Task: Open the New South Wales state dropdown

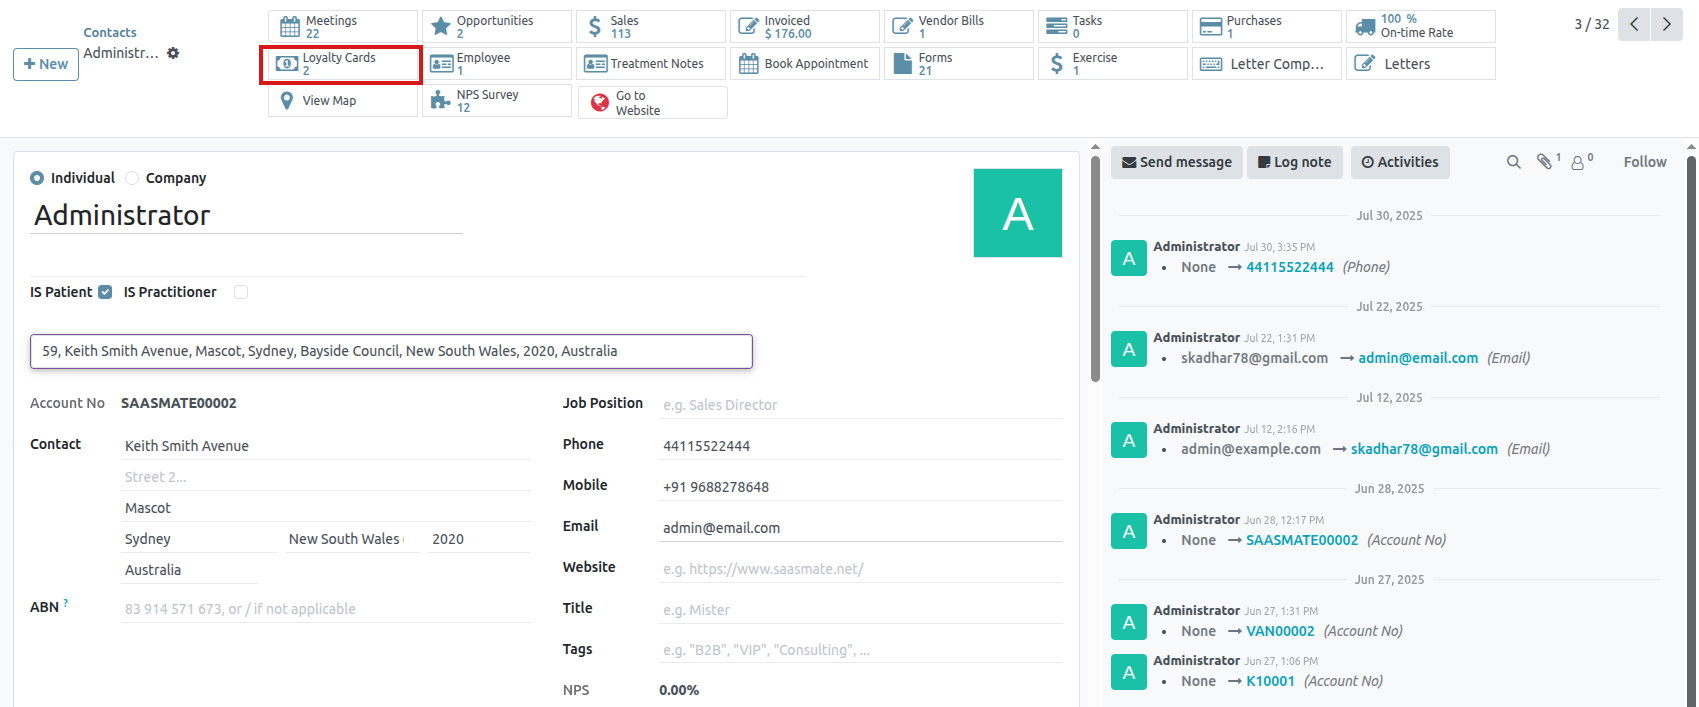Action: (350, 539)
